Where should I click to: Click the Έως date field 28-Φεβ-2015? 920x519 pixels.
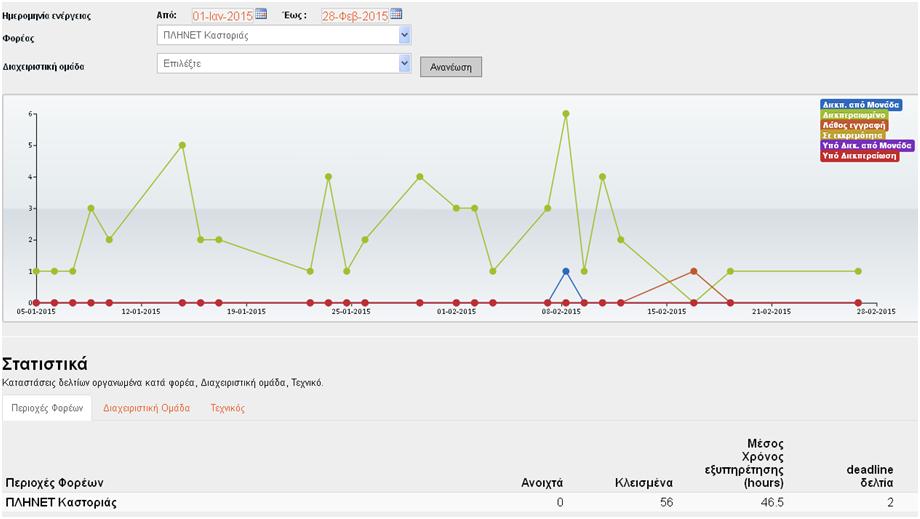[x=354, y=15]
